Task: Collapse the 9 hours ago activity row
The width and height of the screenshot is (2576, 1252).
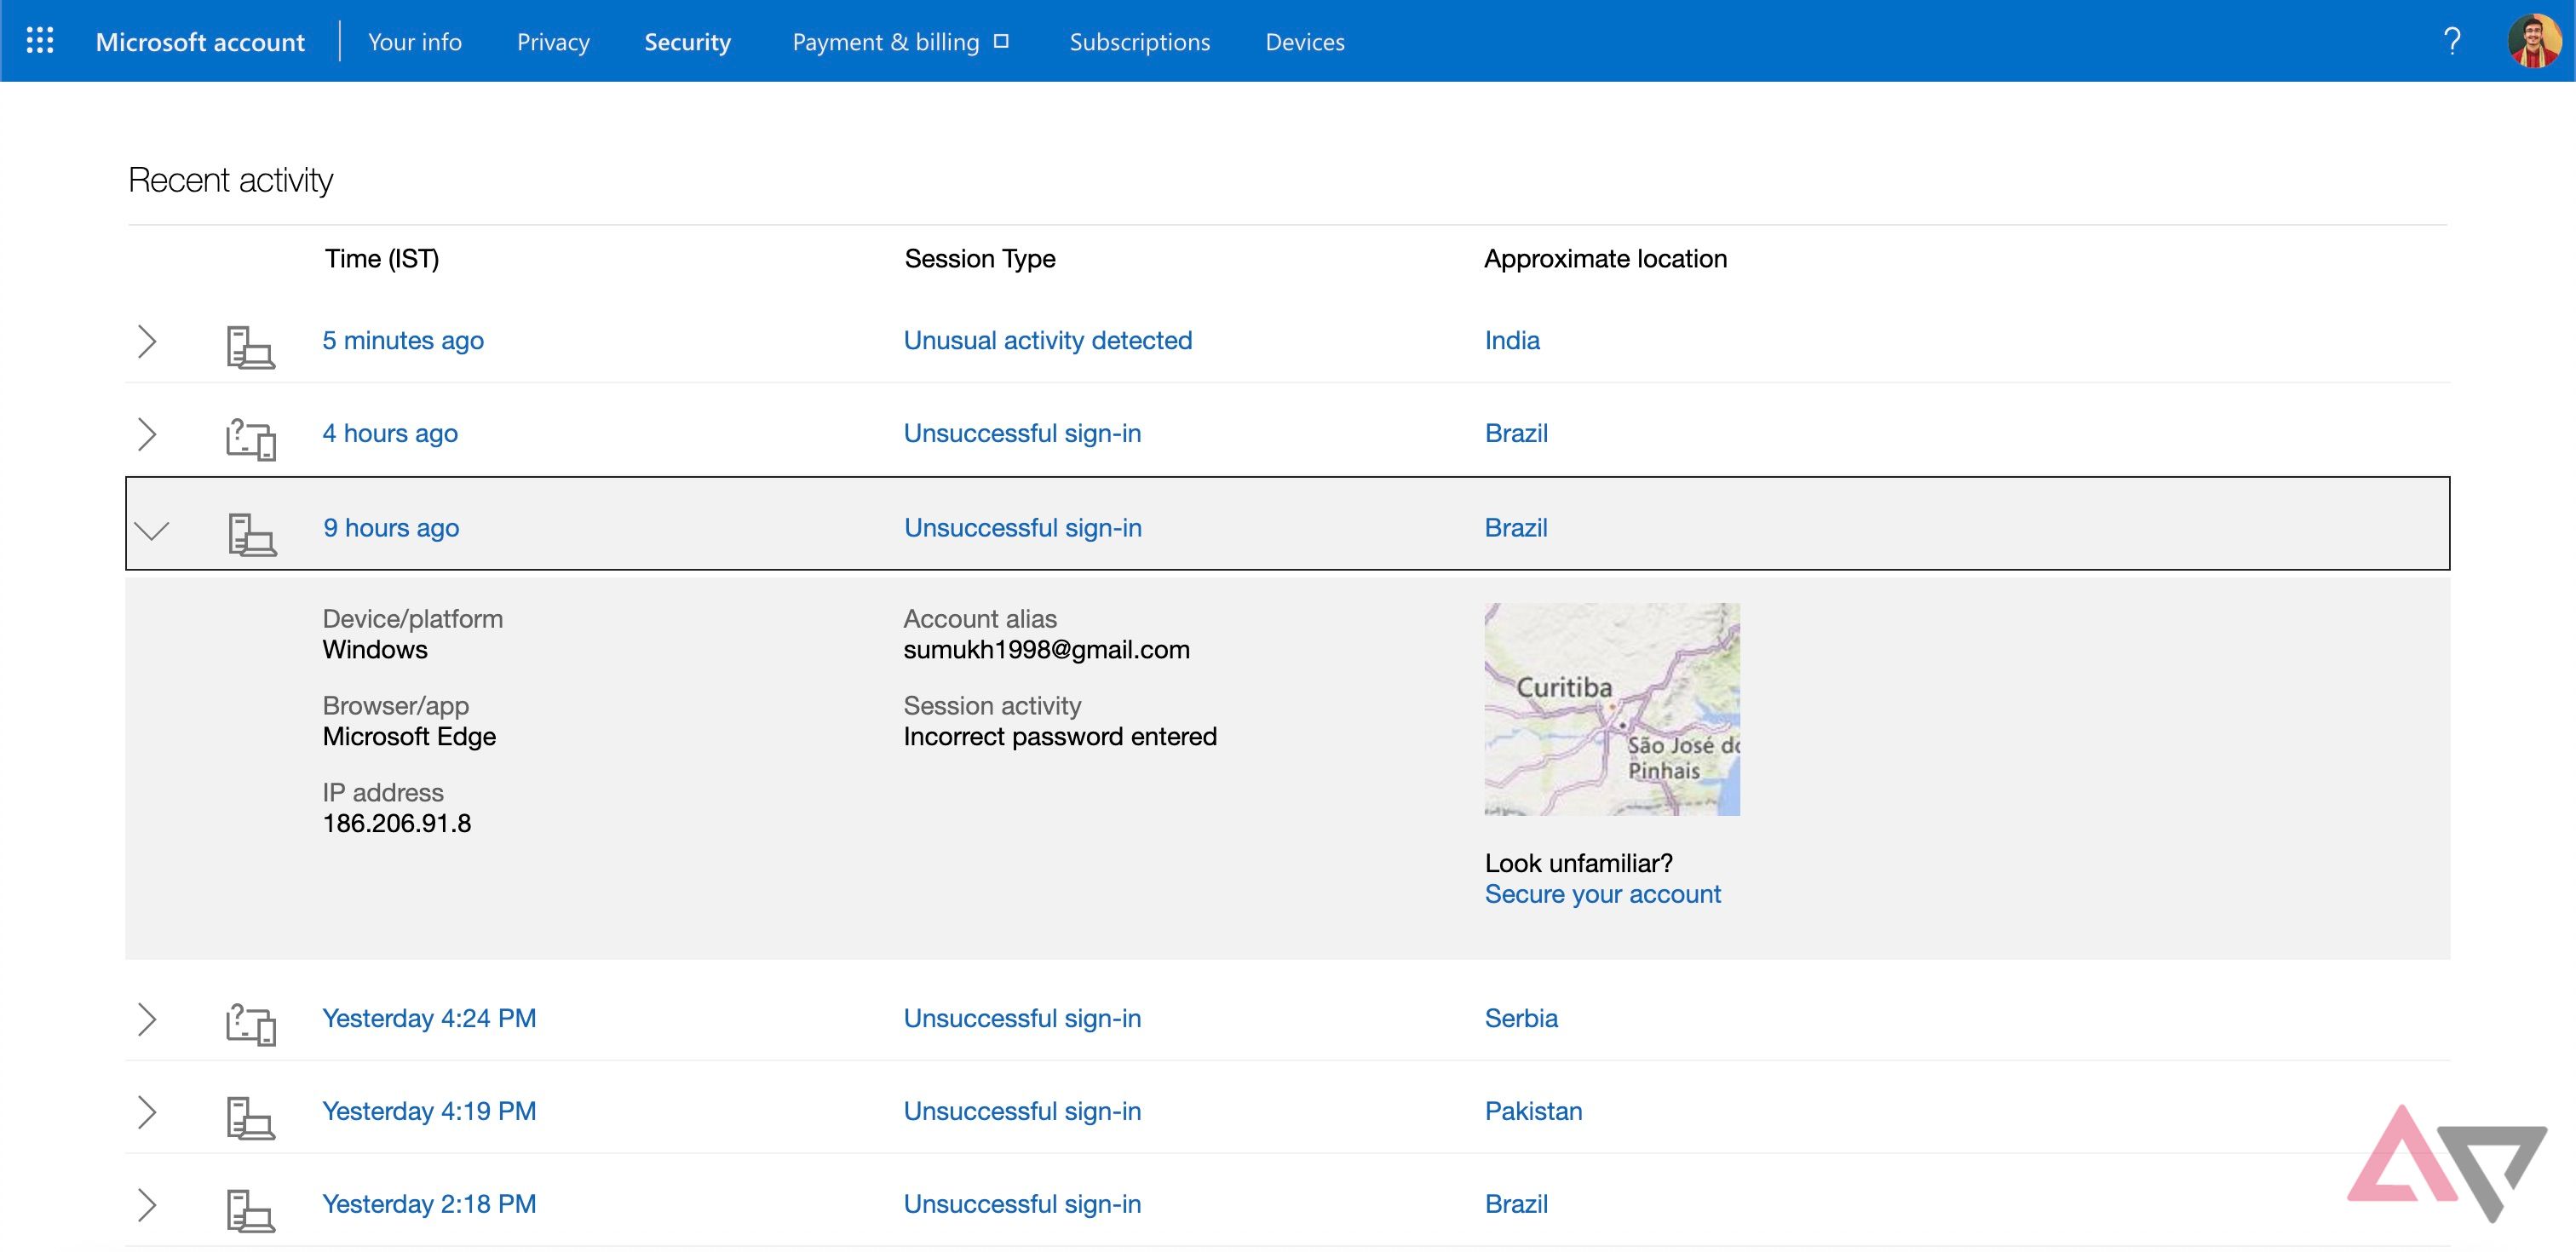Action: click(152, 530)
